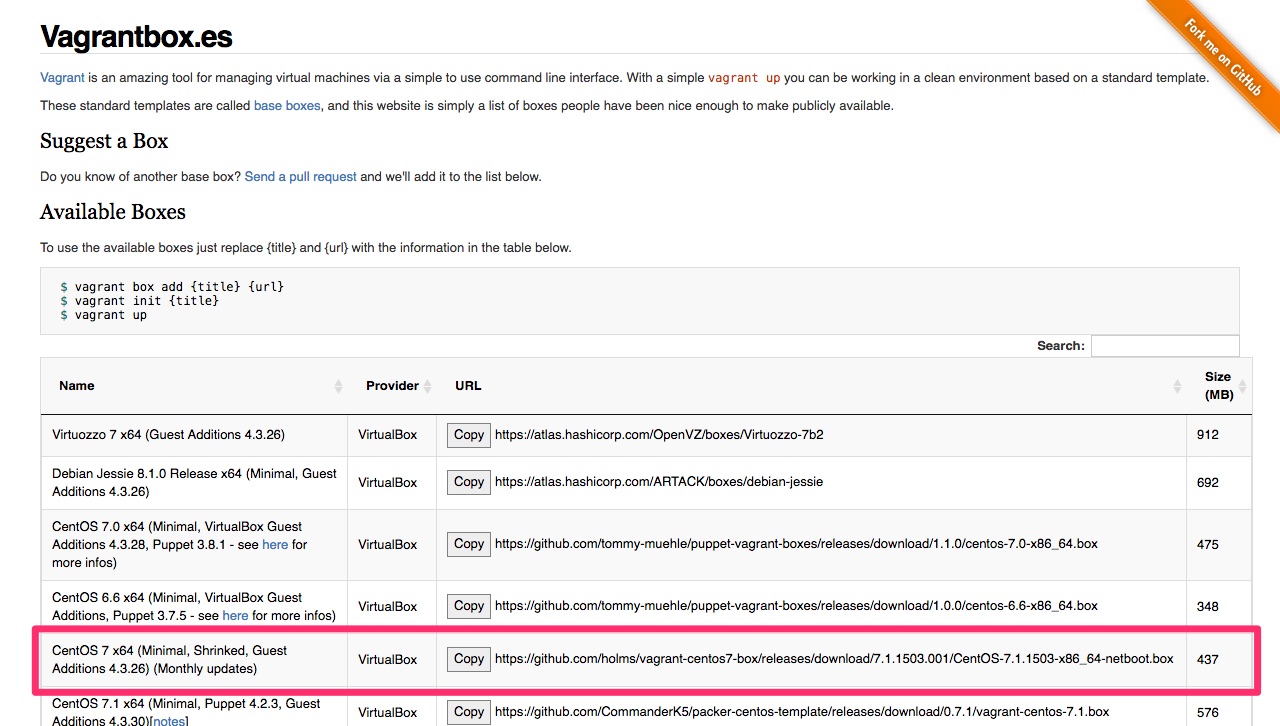Follow the Send a pull request link
The width and height of the screenshot is (1280, 726).
tap(300, 177)
